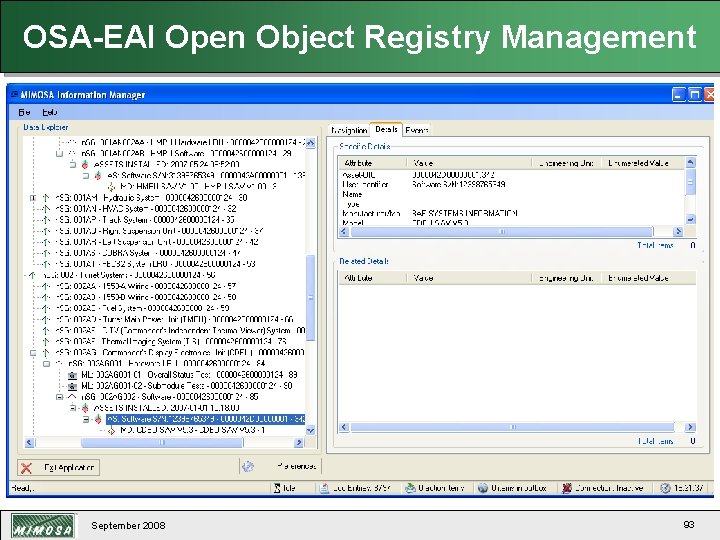Click 'Connection Inactive' status text
The height and width of the screenshot is (540, 720).
tap(609, 488)
